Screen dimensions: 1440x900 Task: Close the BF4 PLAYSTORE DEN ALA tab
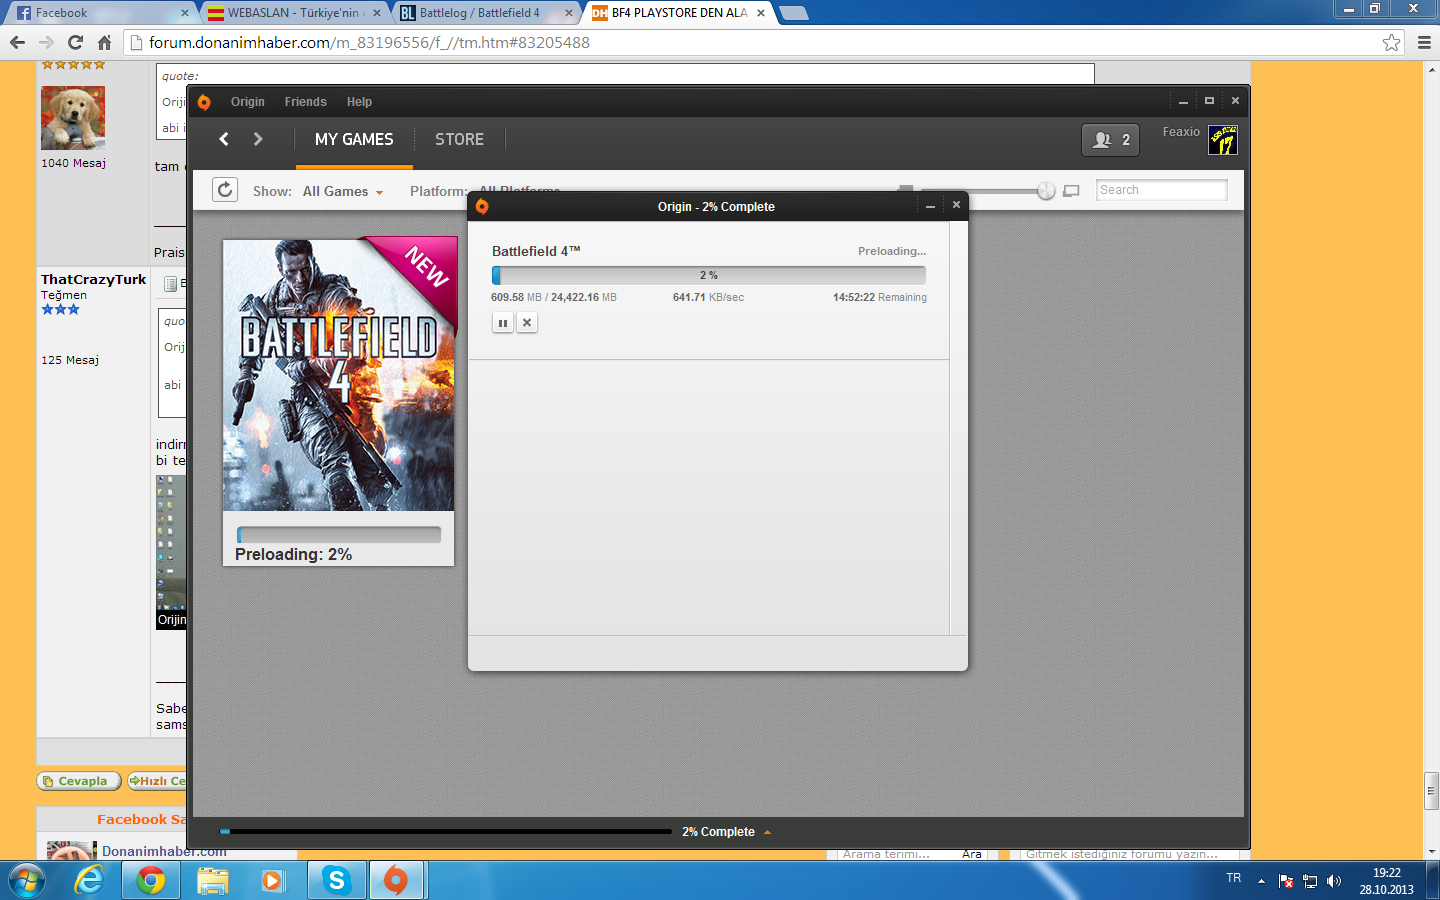(761, 13)
